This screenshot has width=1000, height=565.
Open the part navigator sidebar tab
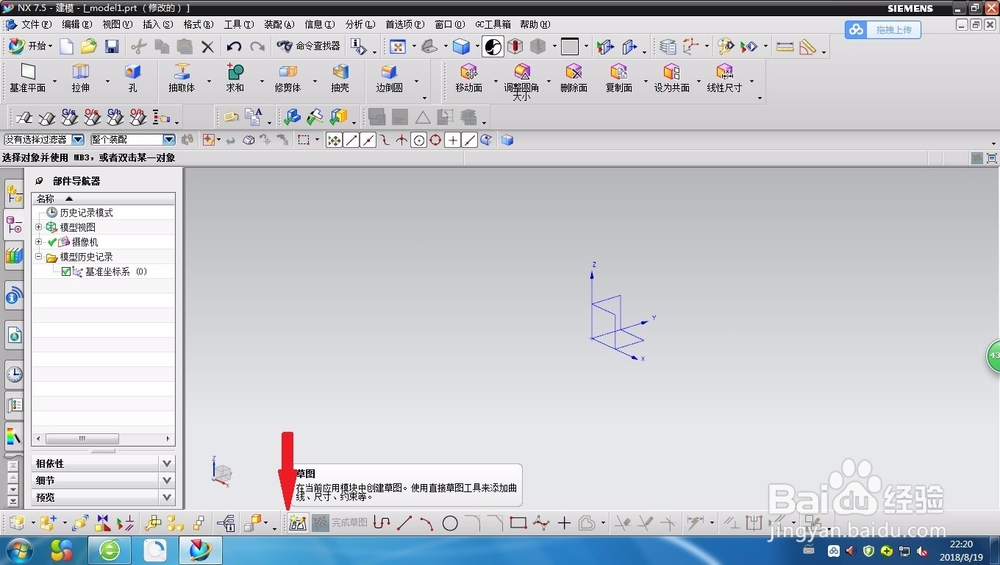point(14,225)
